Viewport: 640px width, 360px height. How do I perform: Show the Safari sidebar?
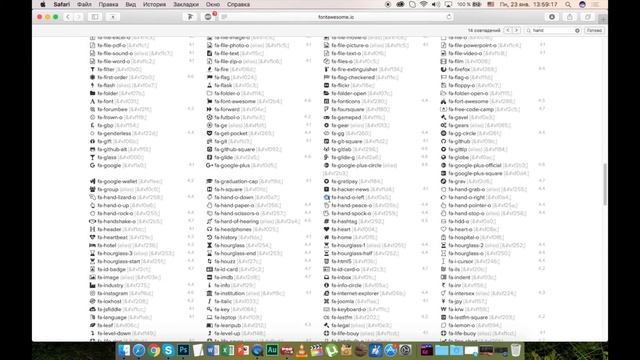pos(95,17)
